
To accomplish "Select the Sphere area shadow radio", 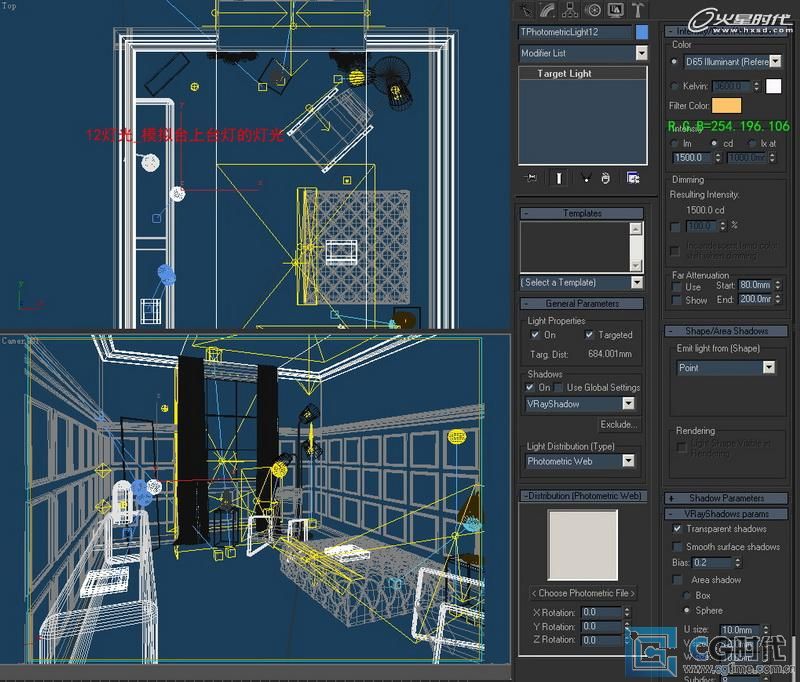I will (687, 610).
